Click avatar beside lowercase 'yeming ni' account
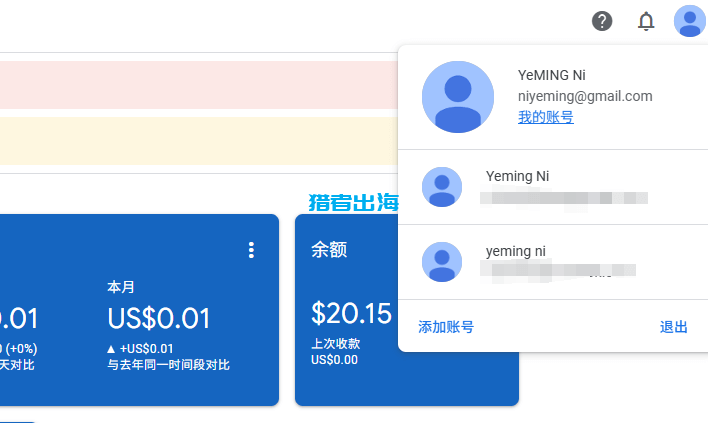 click(442, 262)
